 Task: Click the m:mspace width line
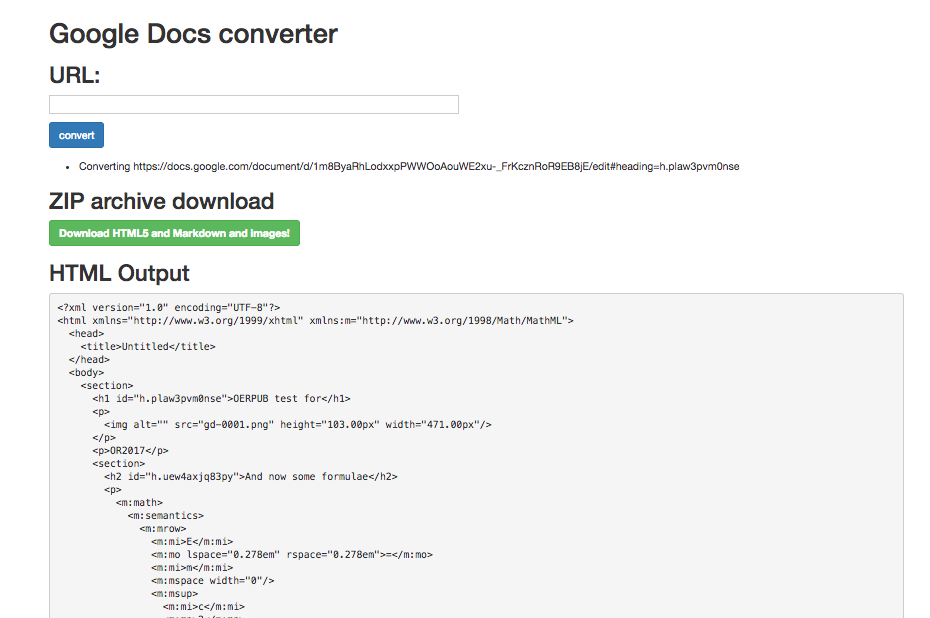click(x=213, y=581)
